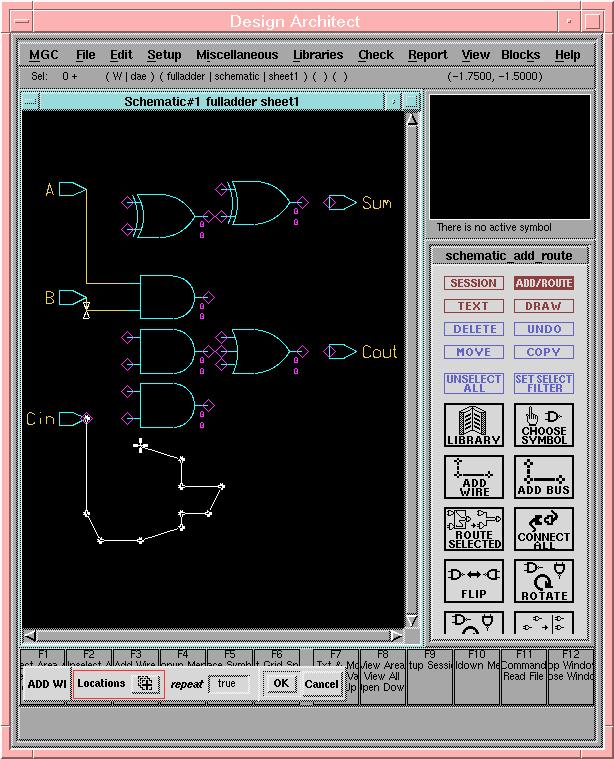Click the Connect All icon

(x=544, y=529)
